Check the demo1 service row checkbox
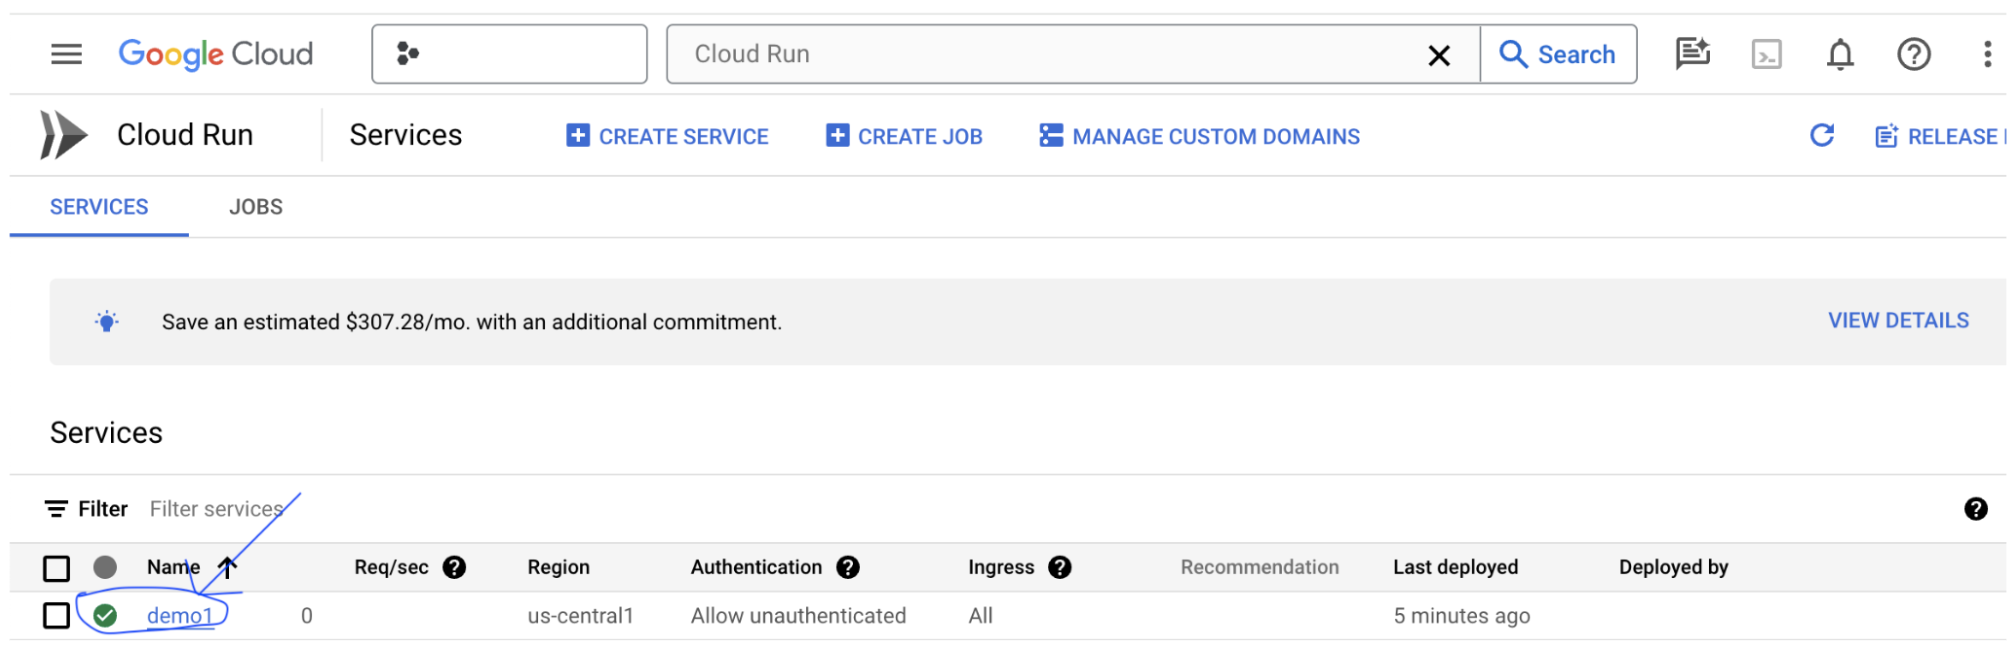2008x646 pixels. [57, 615]
